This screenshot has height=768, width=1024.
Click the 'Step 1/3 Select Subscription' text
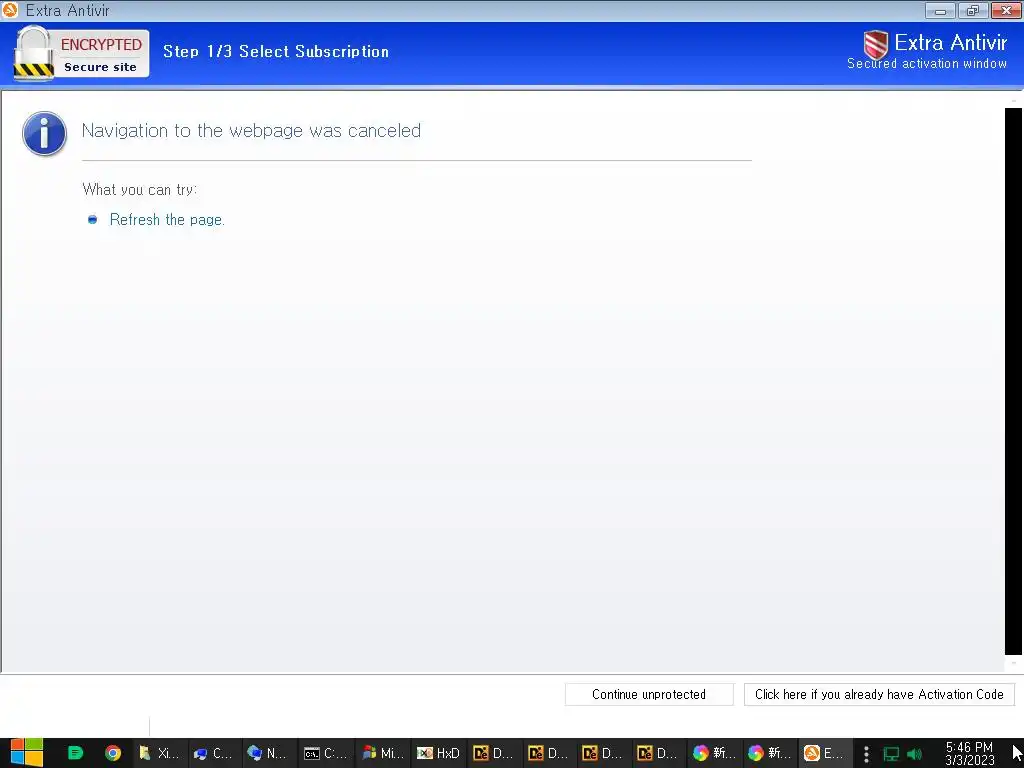click(276, 52)
